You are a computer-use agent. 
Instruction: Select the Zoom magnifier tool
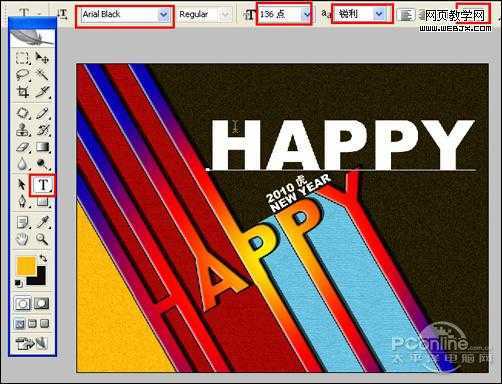click(42, 239)
